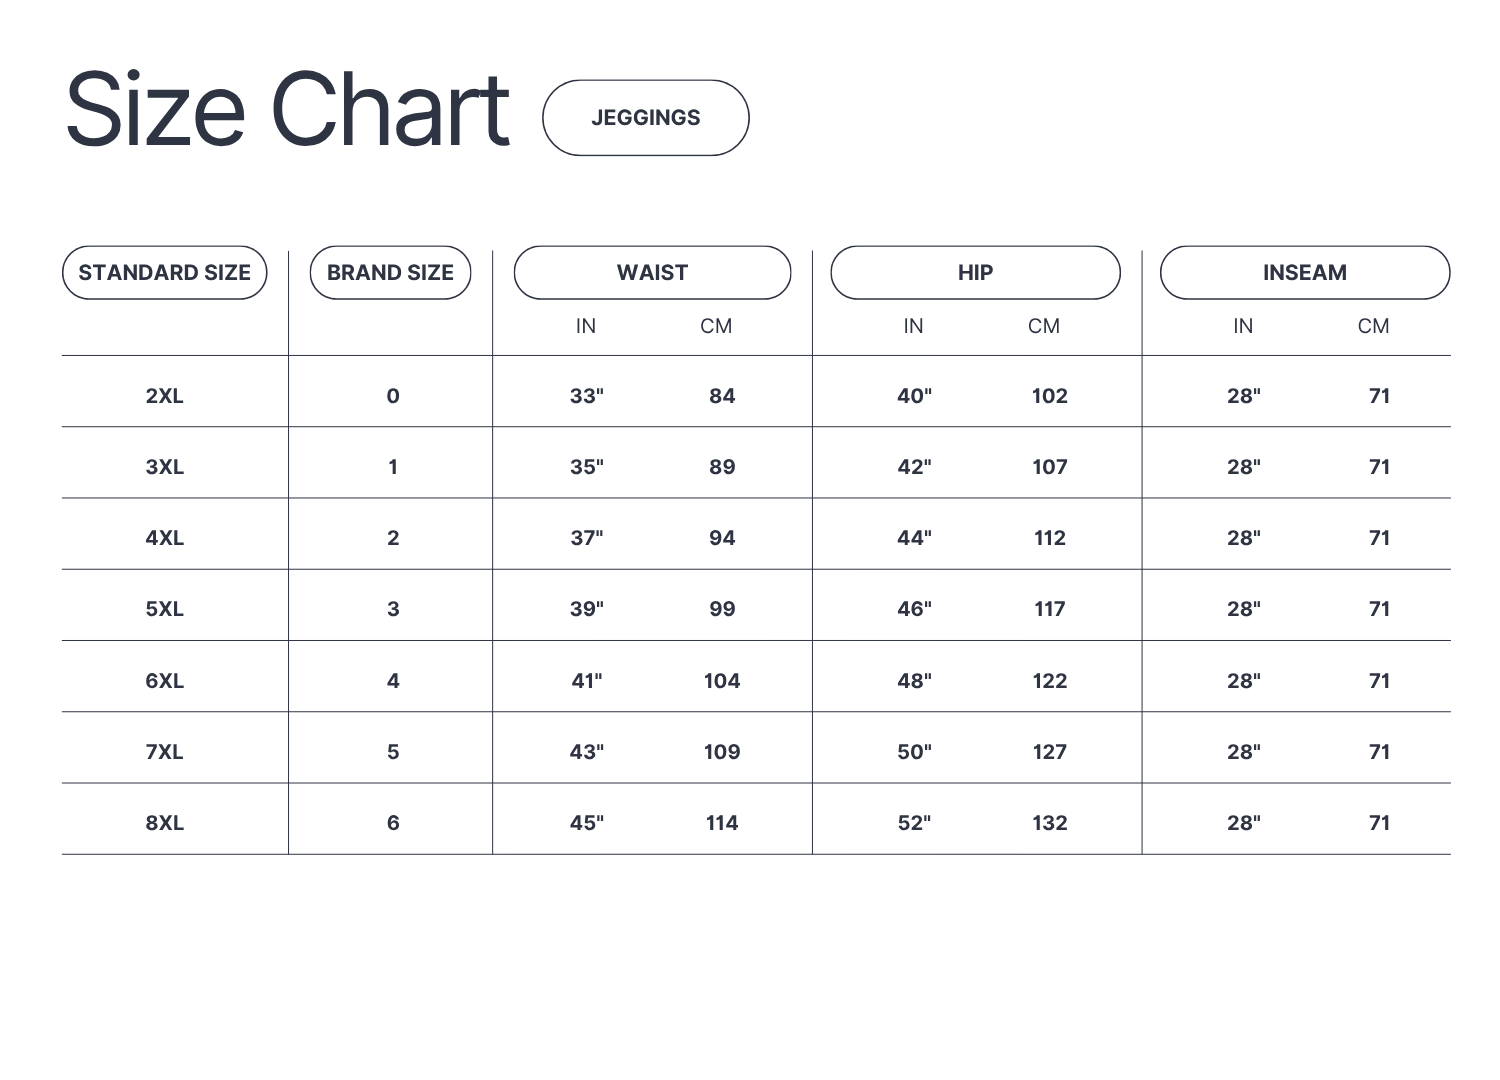1500x1080 pixels.
Task: Select the 52" hip measurement
Action: pyautogui.click(x=914, y=823)
